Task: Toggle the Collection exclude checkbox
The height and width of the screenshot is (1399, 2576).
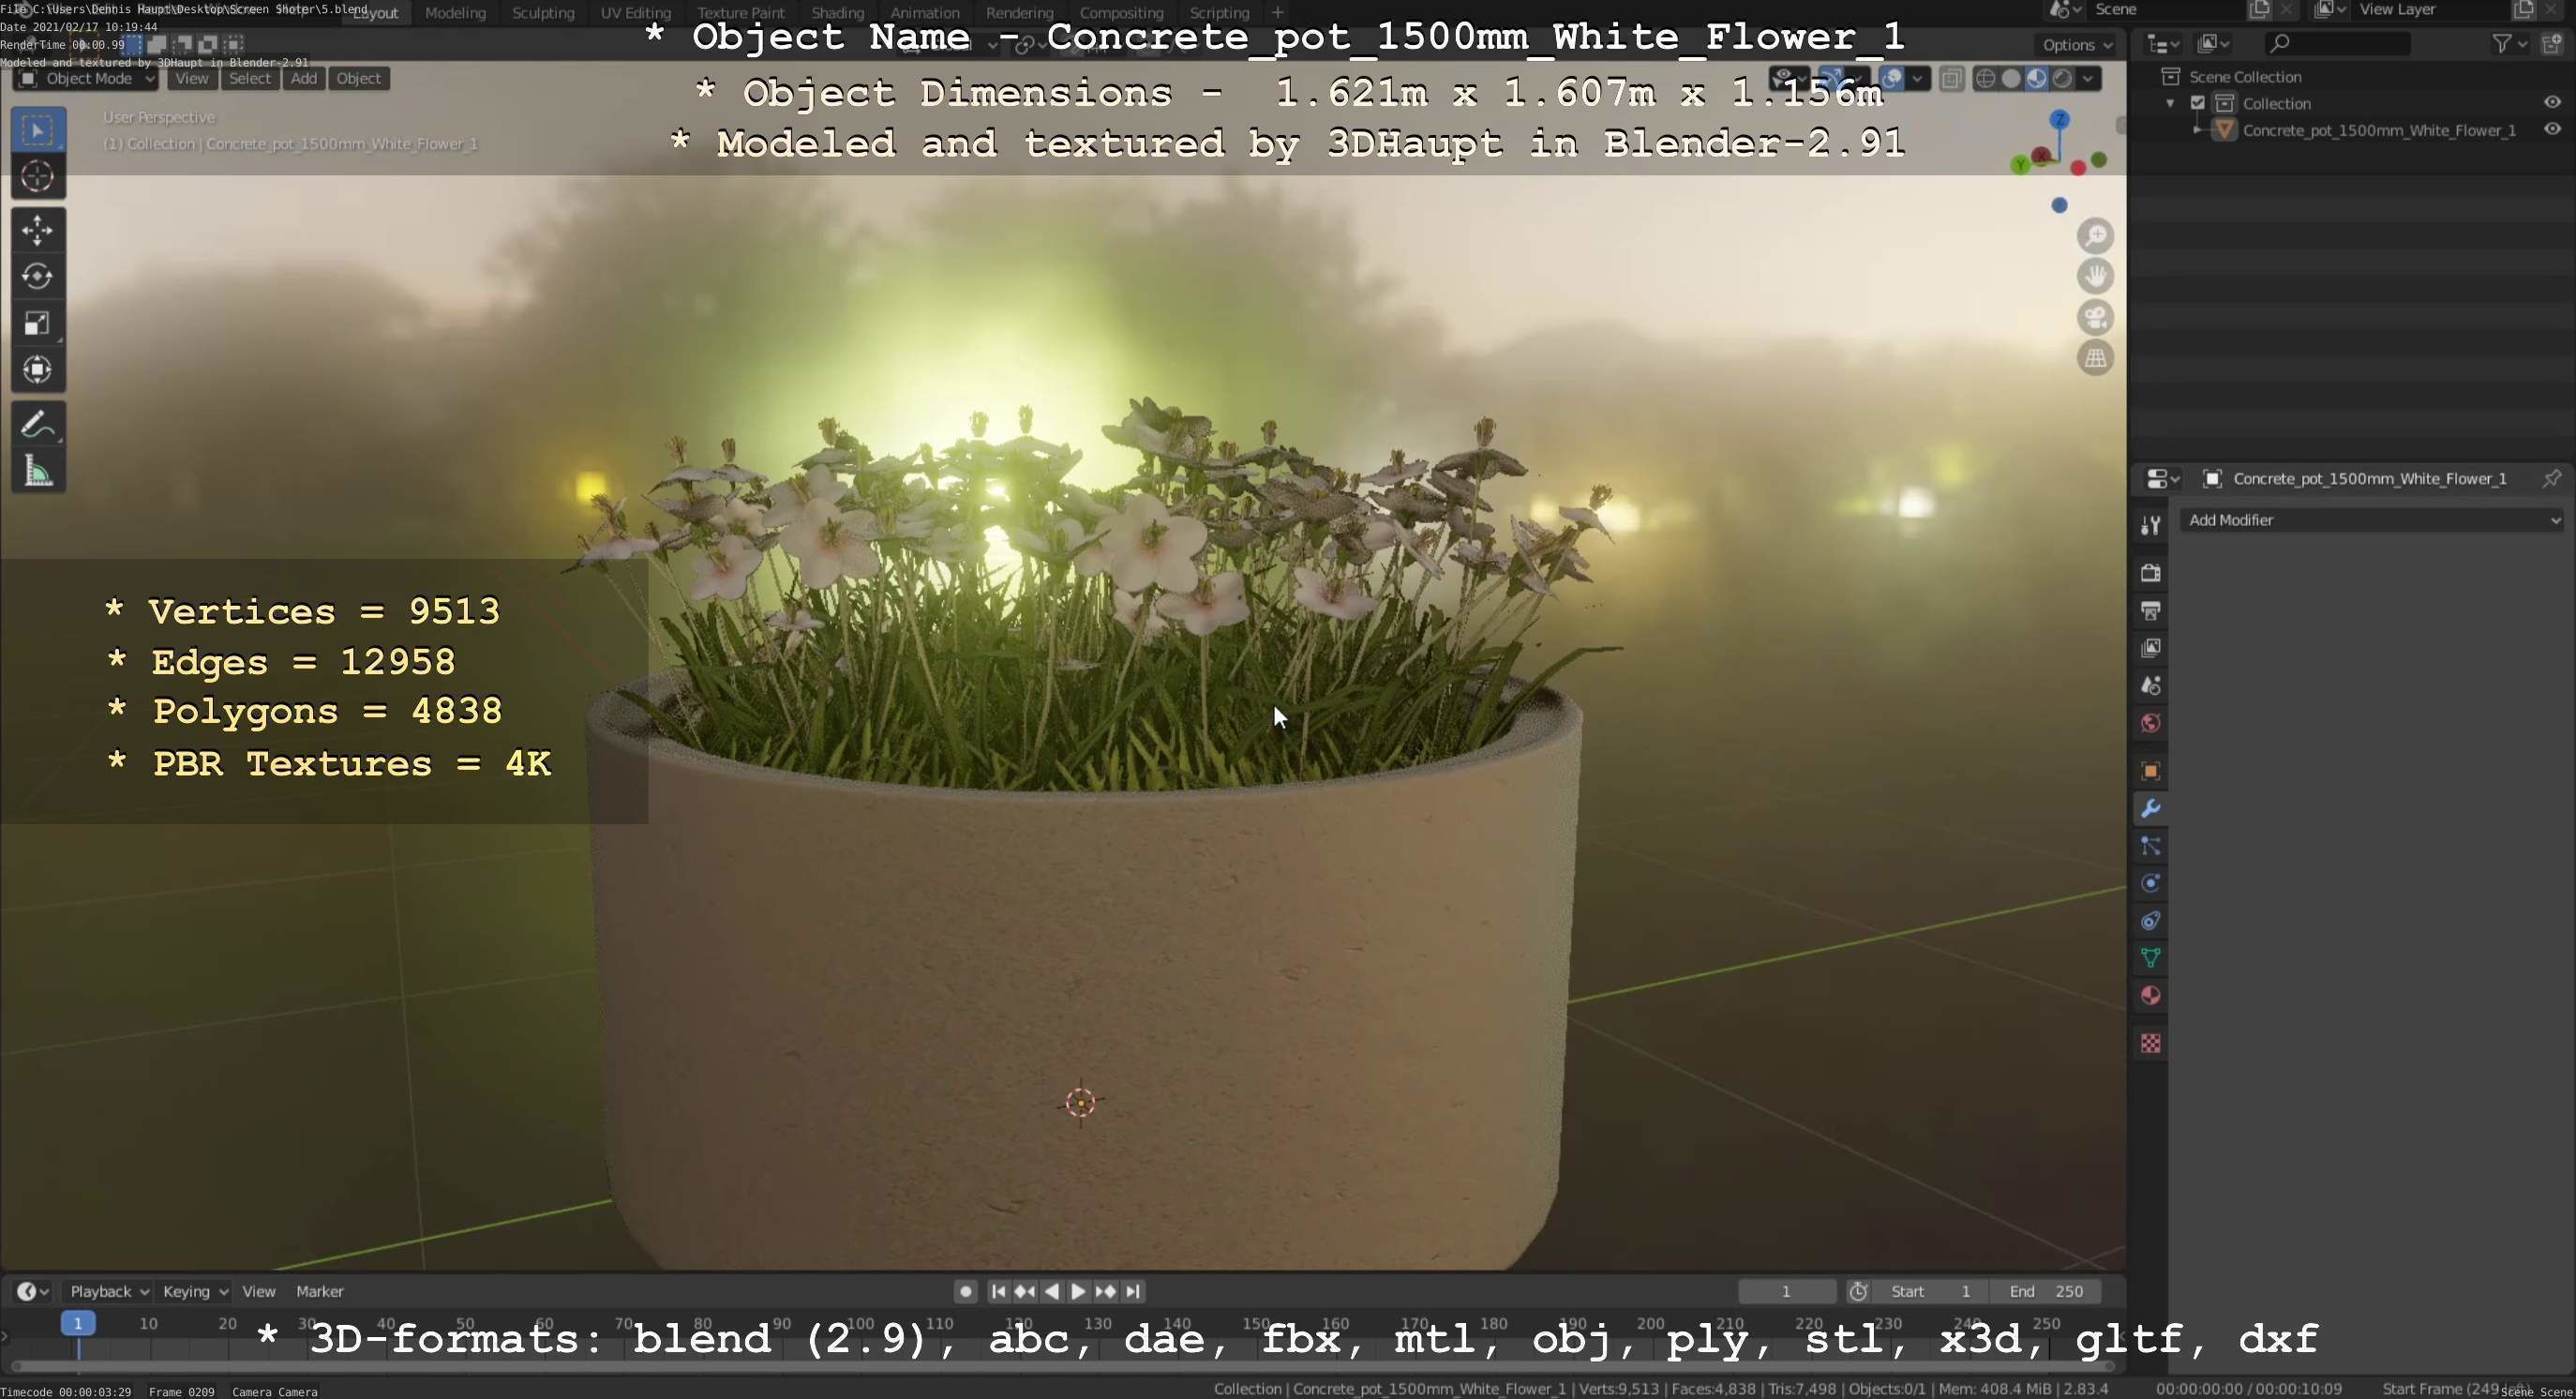Action: point(2197,103)
